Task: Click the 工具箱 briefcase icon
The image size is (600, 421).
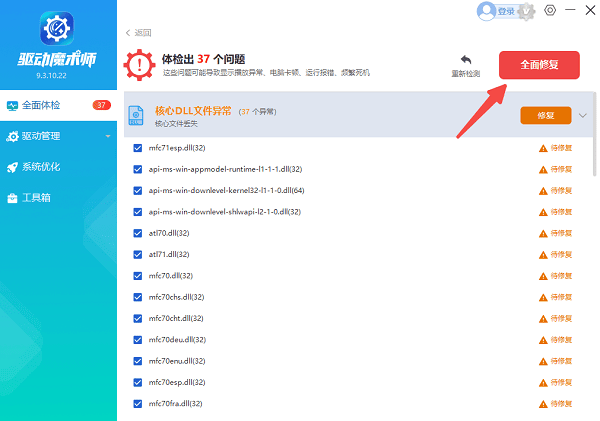Action: coord(12,198)
